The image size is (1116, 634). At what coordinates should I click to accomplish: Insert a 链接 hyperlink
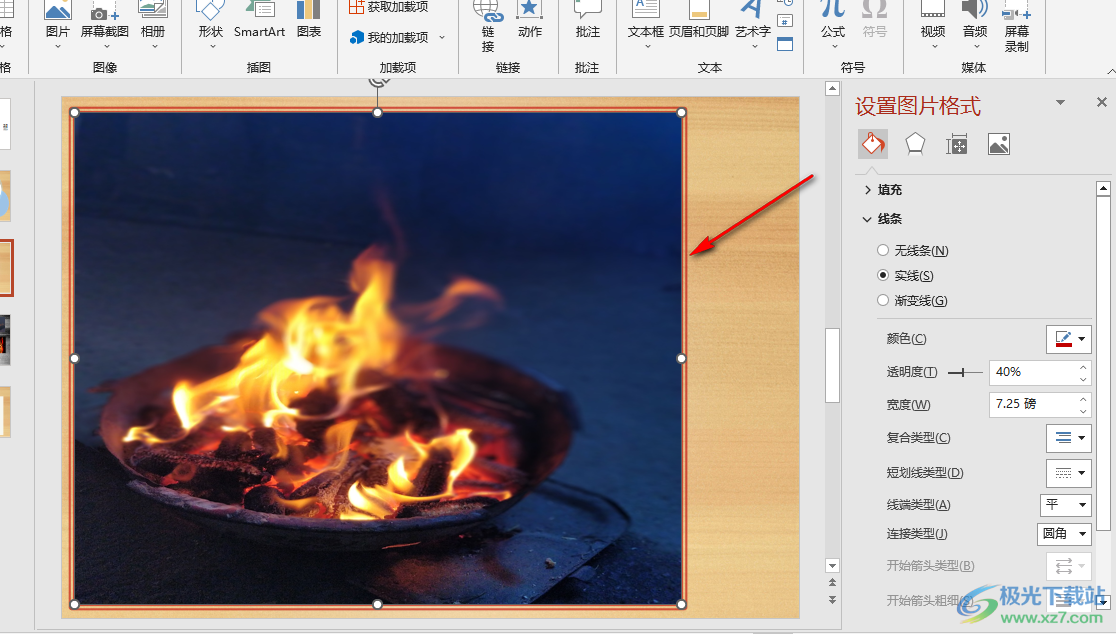488,26
